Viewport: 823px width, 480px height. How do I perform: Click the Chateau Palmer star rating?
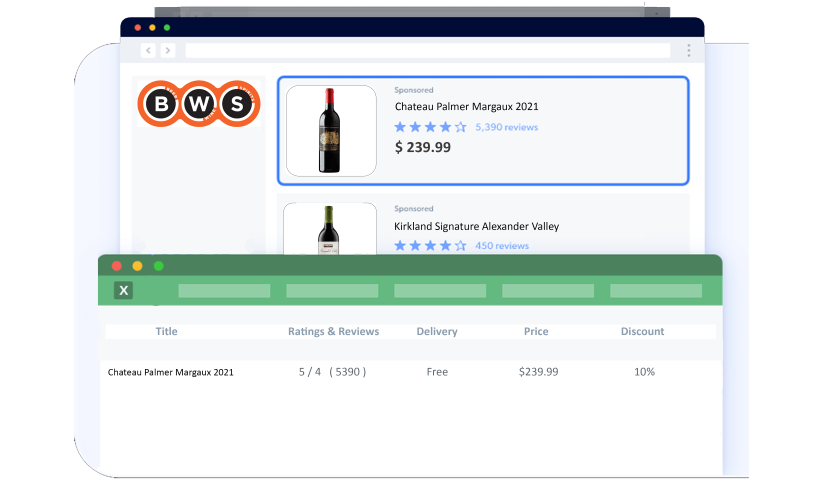point(430,127)
